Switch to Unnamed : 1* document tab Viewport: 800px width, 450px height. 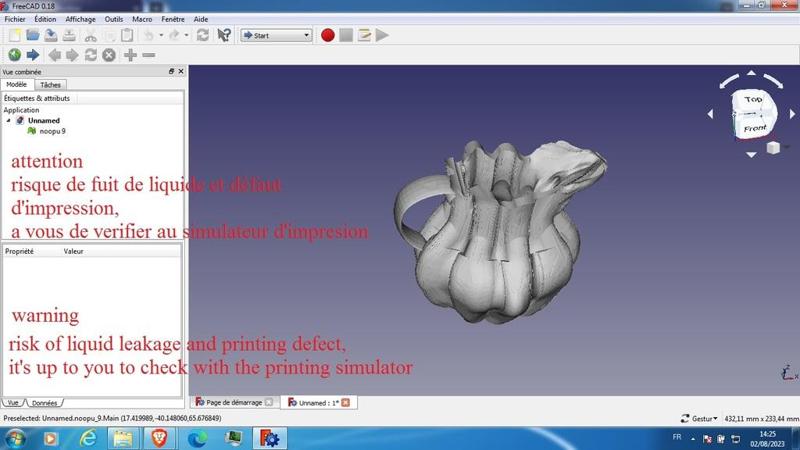(x=319, y=403)
